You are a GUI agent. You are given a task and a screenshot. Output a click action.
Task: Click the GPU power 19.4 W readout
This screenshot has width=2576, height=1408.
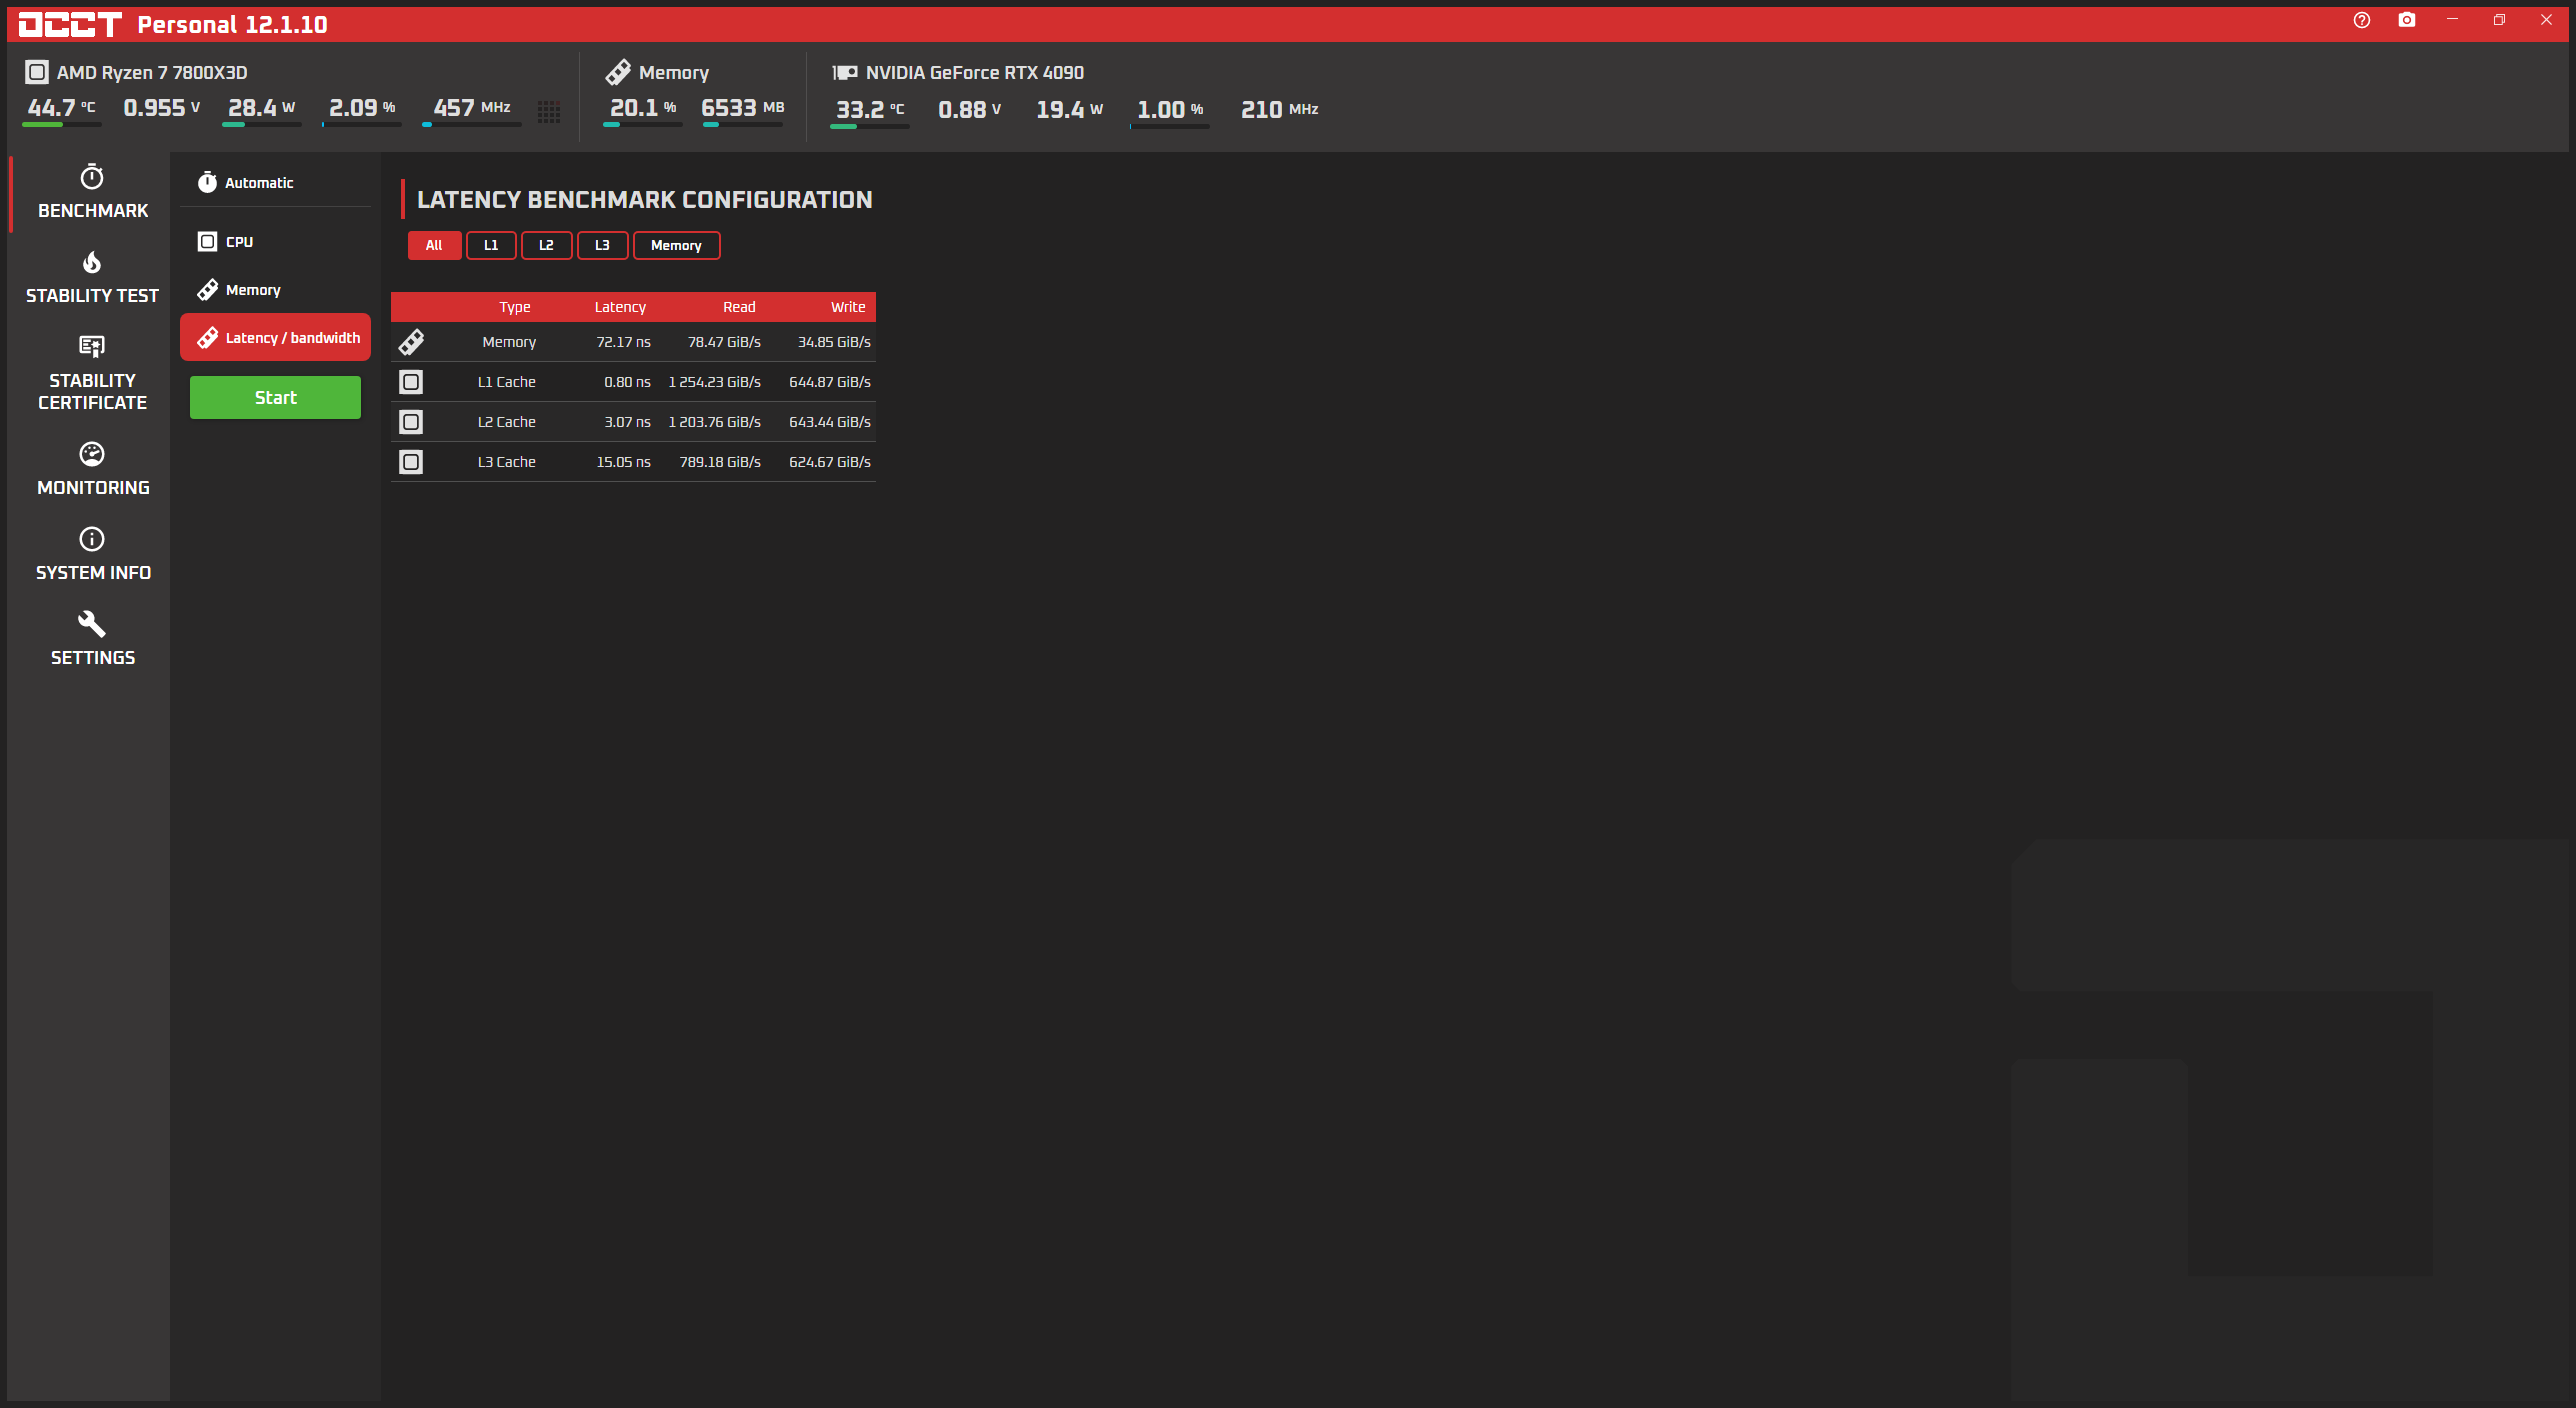(1070, 110)
